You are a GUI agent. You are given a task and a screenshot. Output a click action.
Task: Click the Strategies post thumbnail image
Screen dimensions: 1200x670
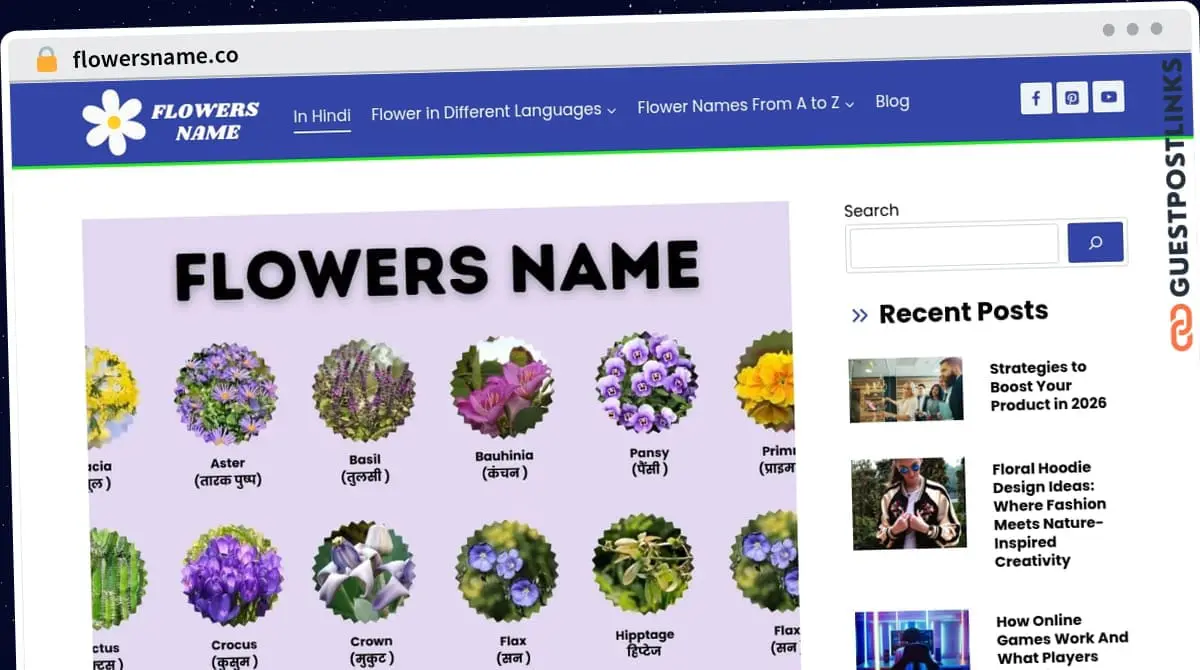point(905,389)
